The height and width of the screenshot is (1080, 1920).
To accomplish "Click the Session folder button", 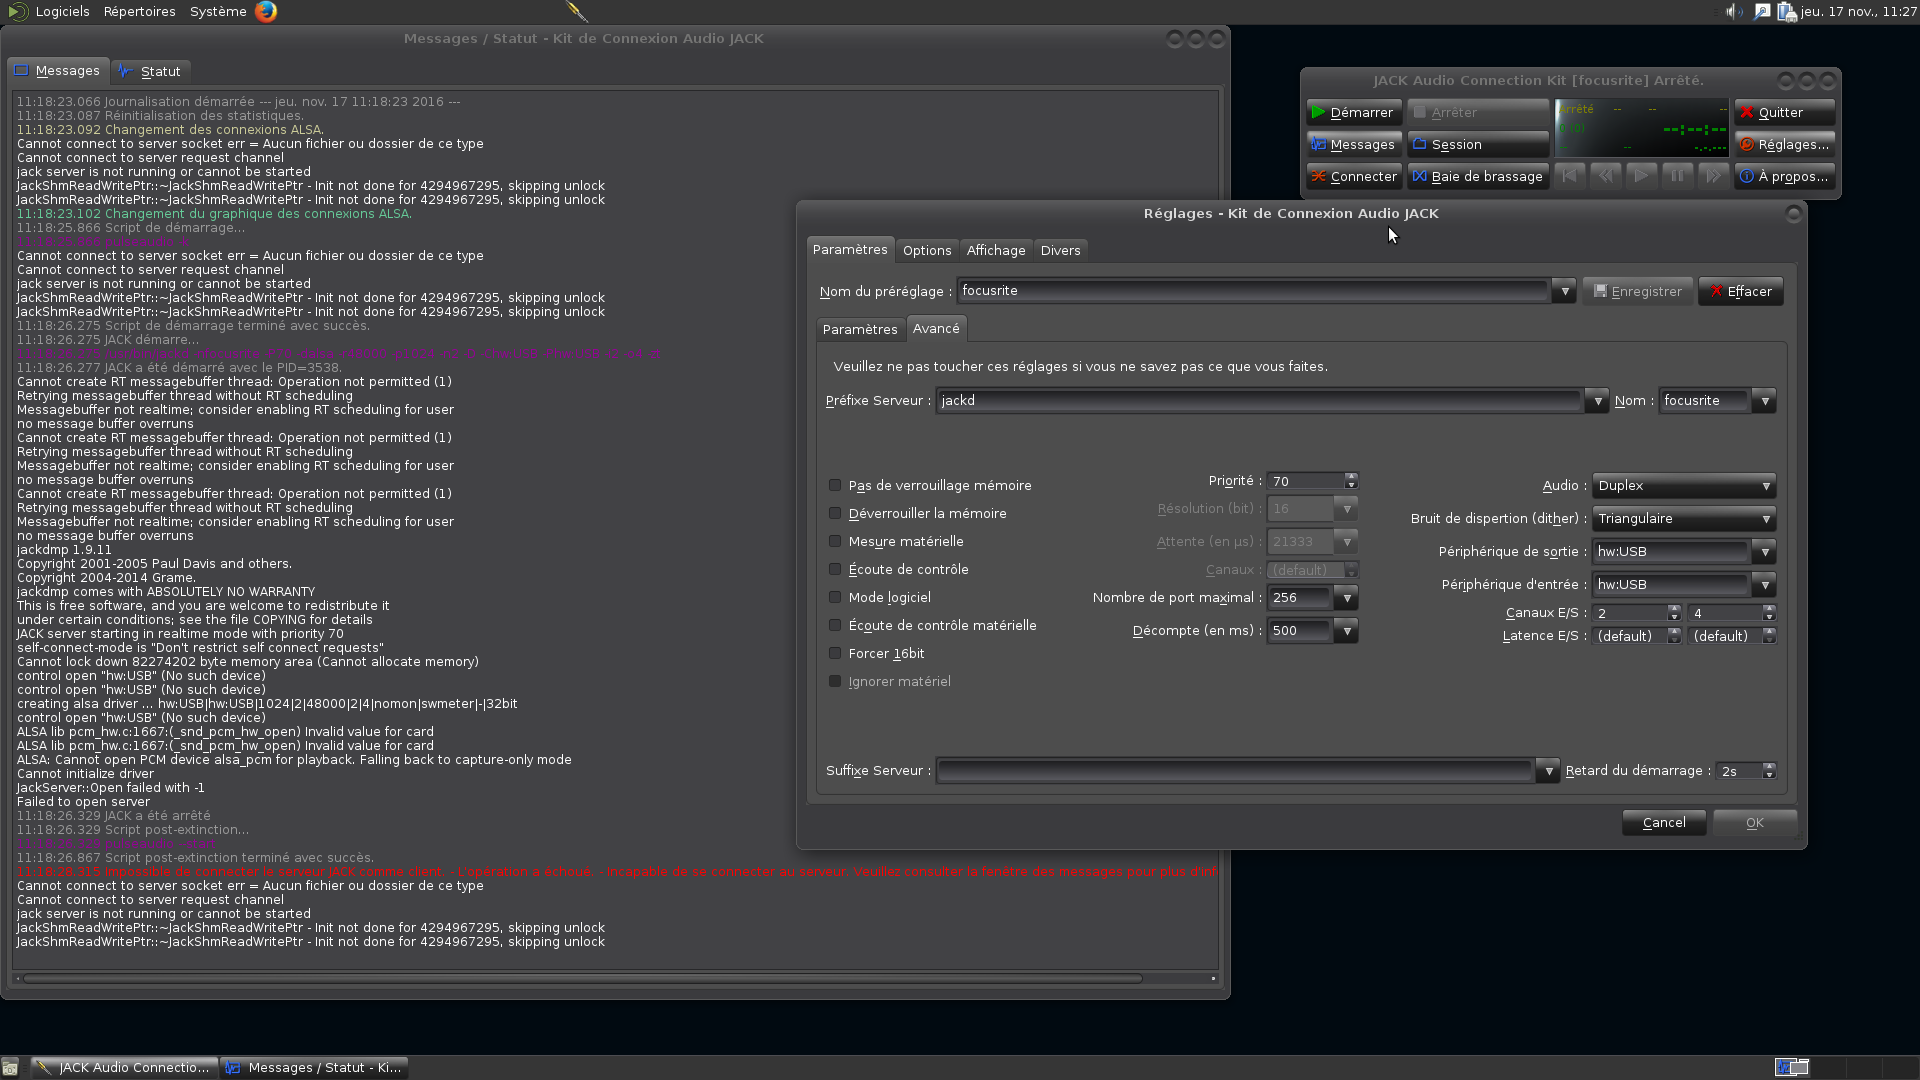I will [x=1477, y=144].
